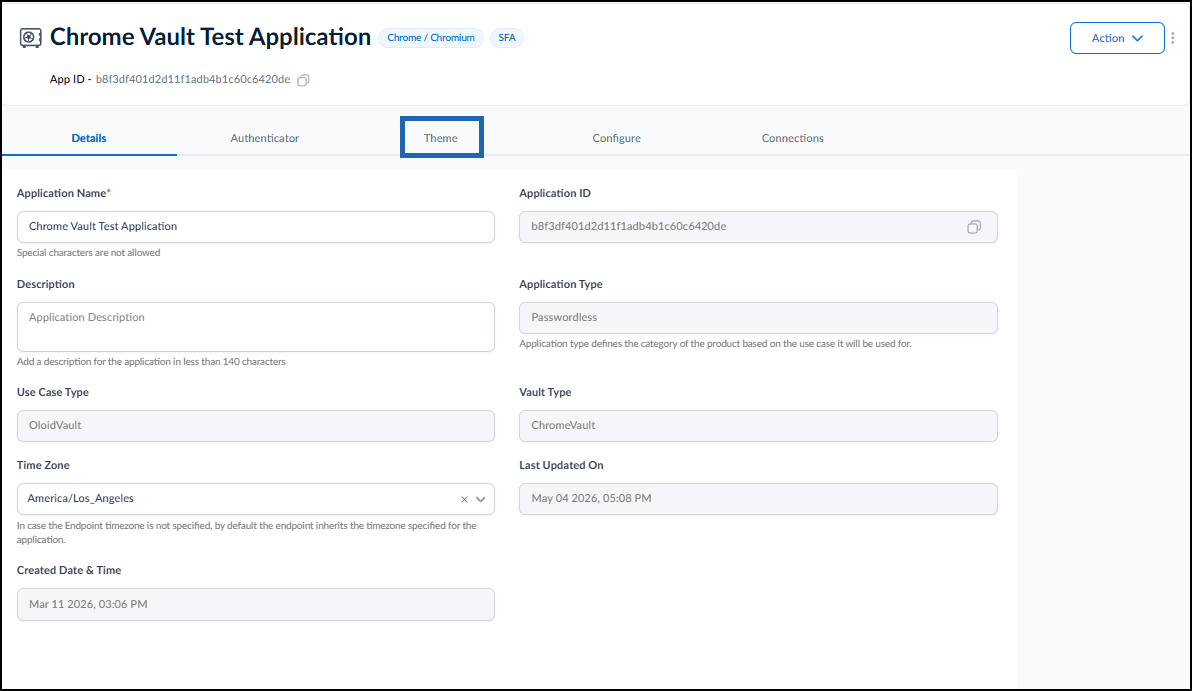This screenshot has width=1192, height=691.
Task: Click the application type definition hint
Action: coord(715,344)
